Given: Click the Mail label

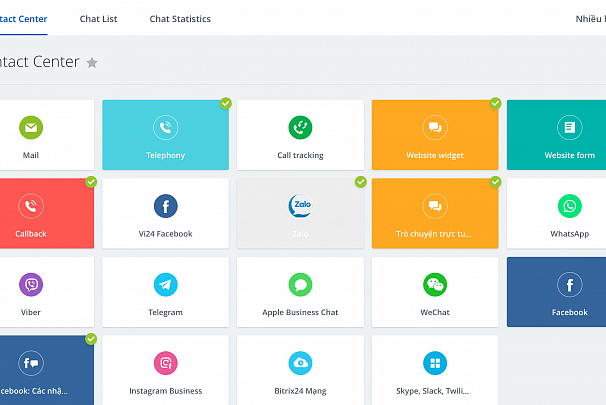Looking at the screenshot, I should 31,155.
